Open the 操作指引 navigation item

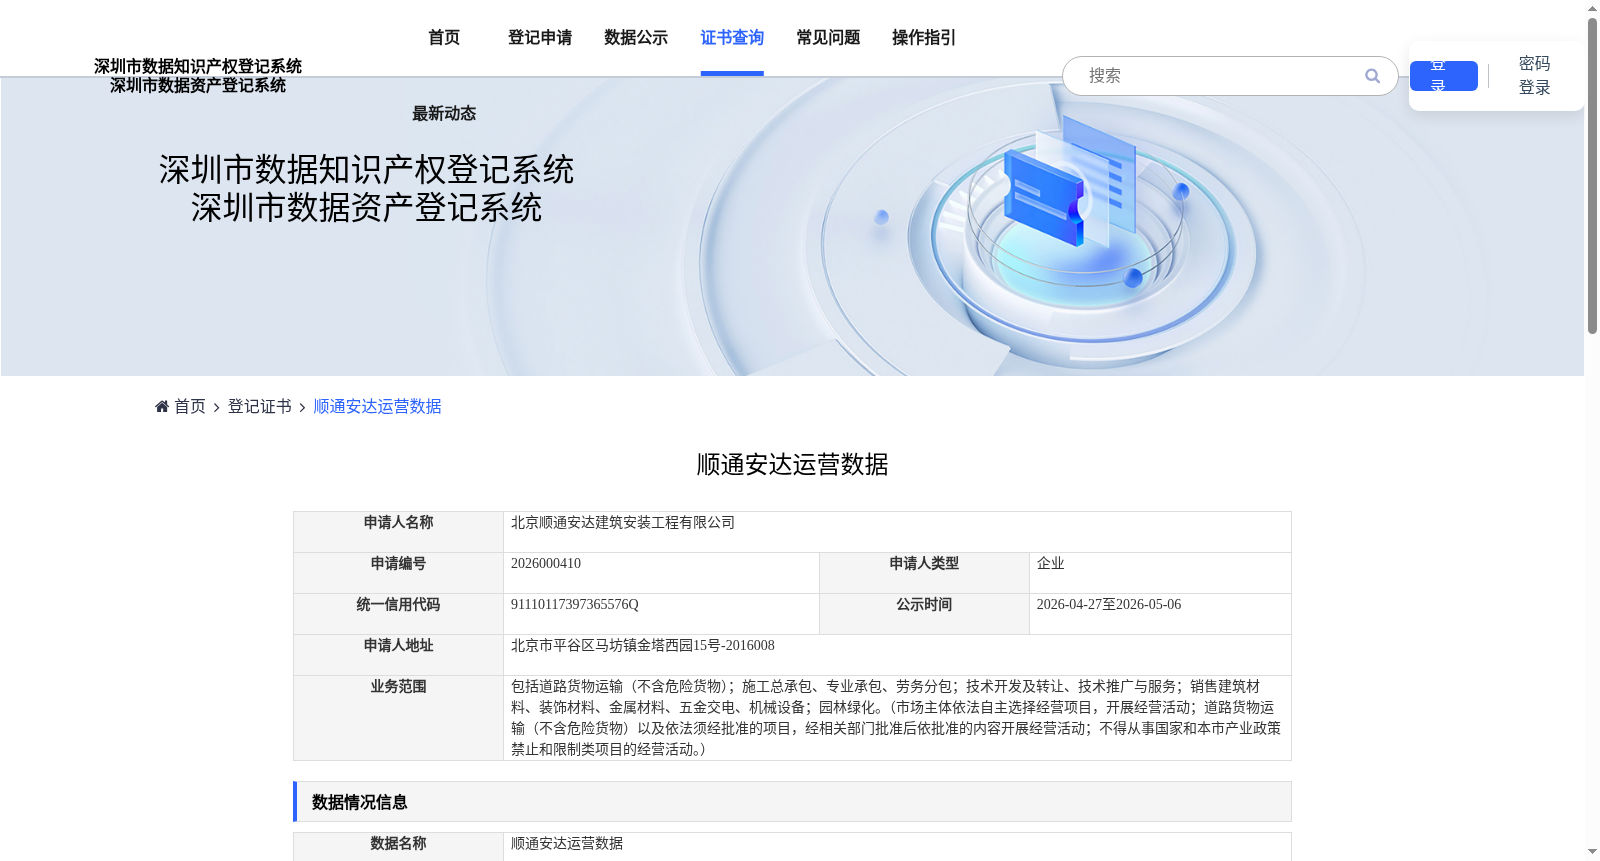click(x=924, y=38)
